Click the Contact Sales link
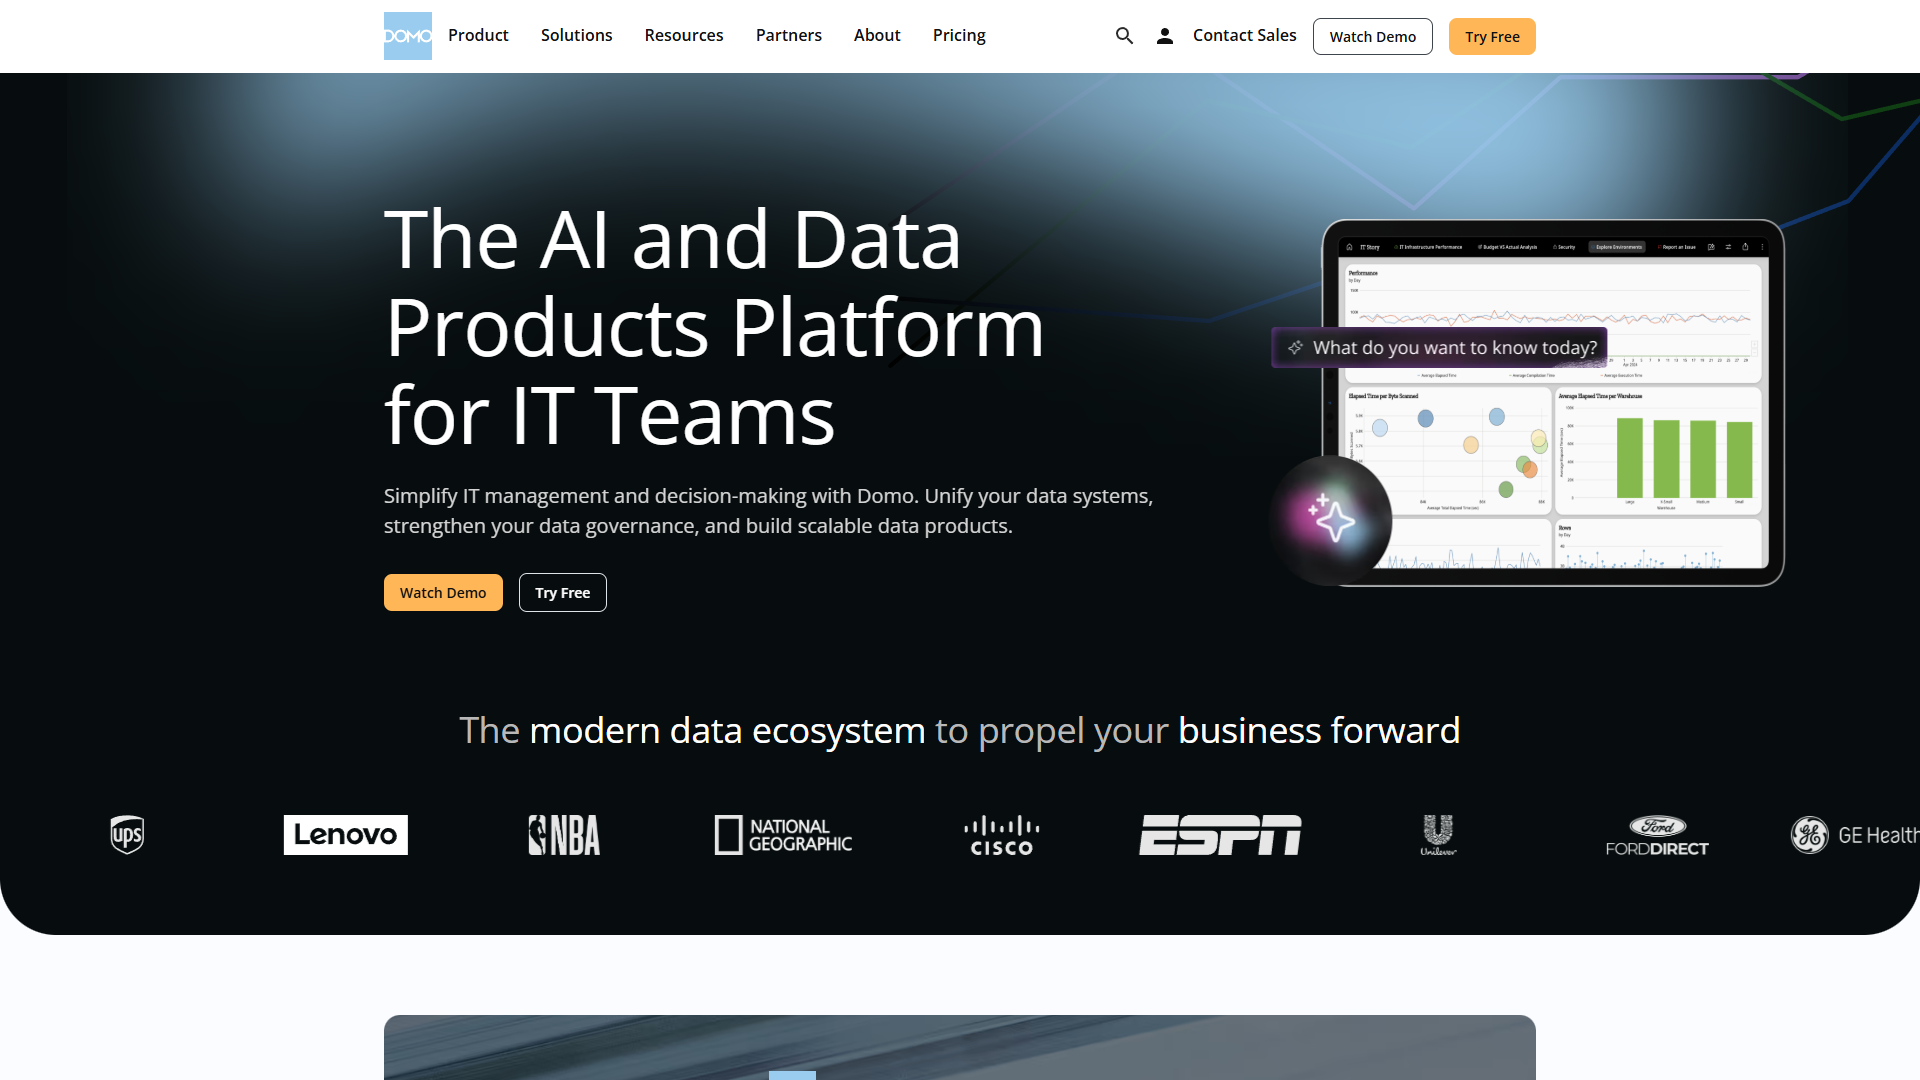 [1243, 35]
